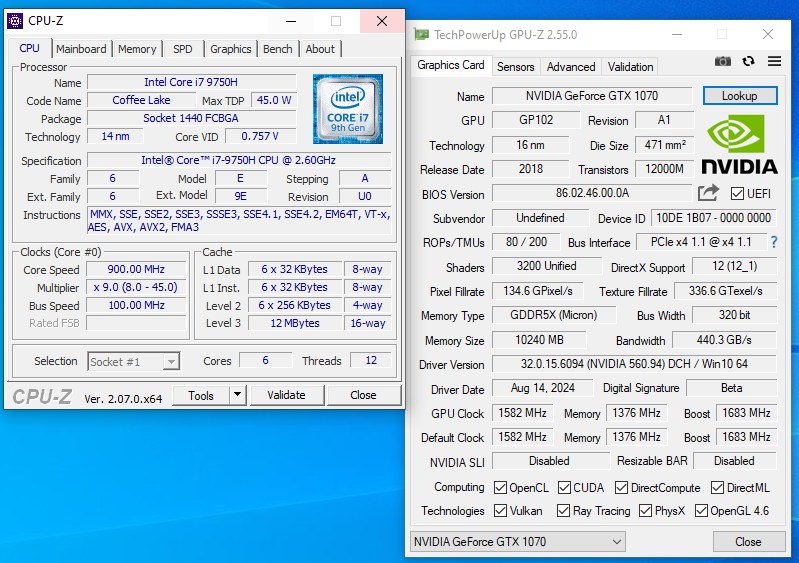Switch to the Bench tab
This screenshot has width=799, height=563.
click(x=278, y=49)
